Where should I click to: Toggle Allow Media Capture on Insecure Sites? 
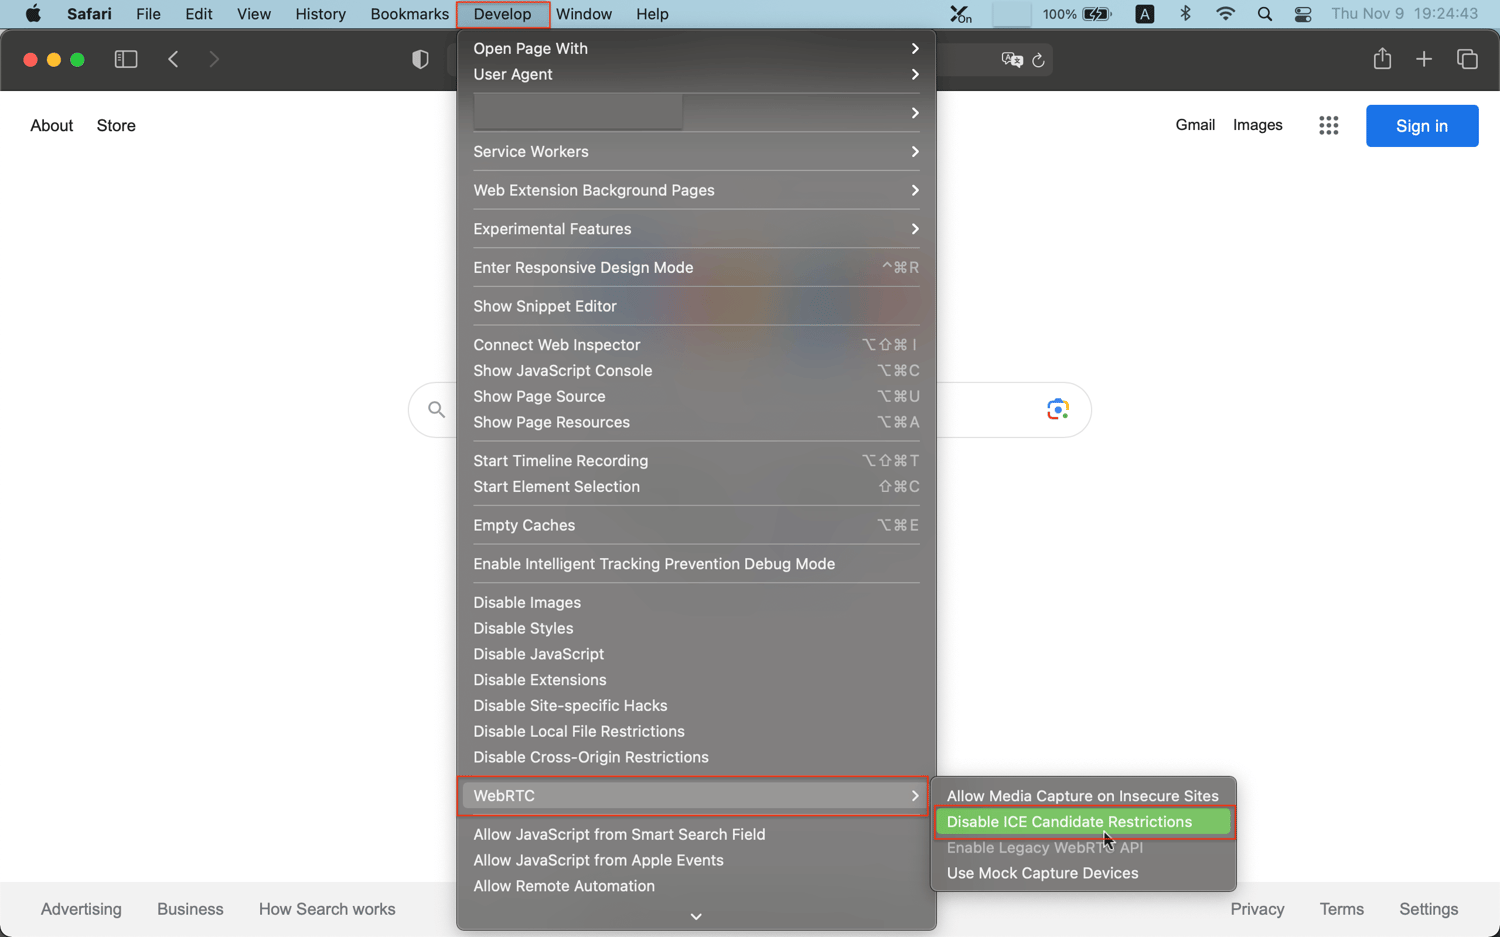[1084, 796]
